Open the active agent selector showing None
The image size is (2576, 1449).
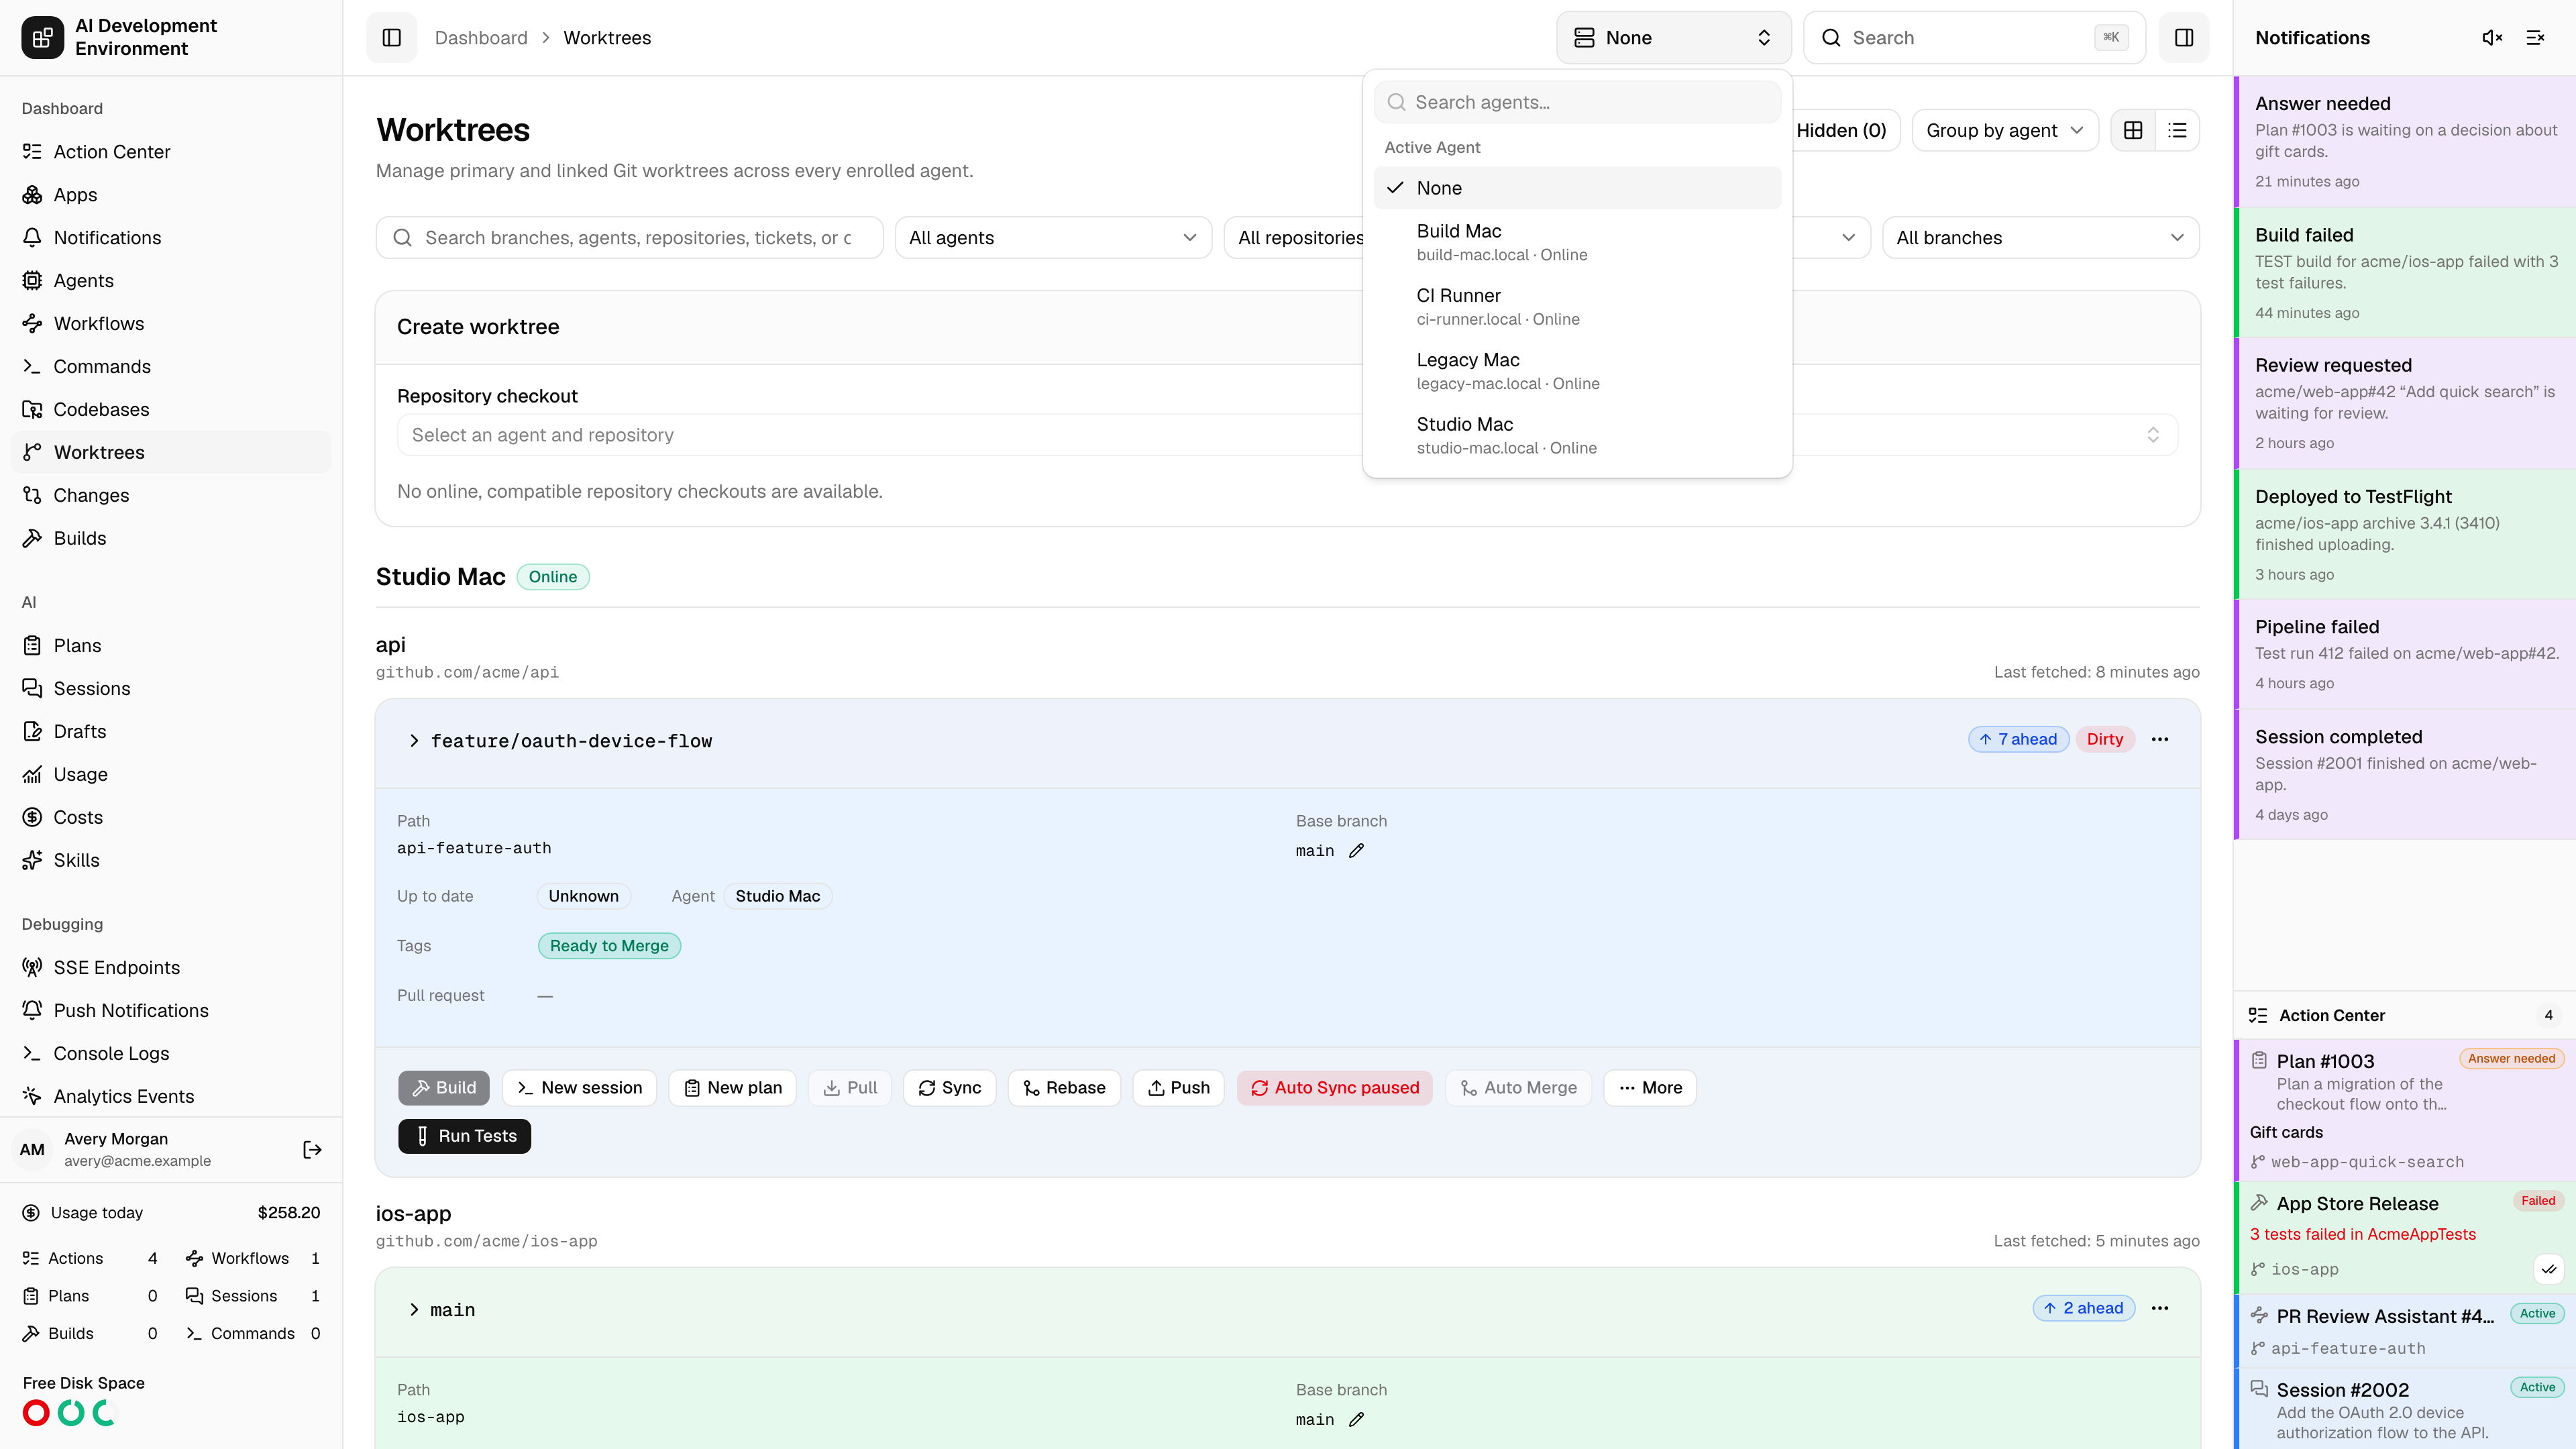(1673, 38)
